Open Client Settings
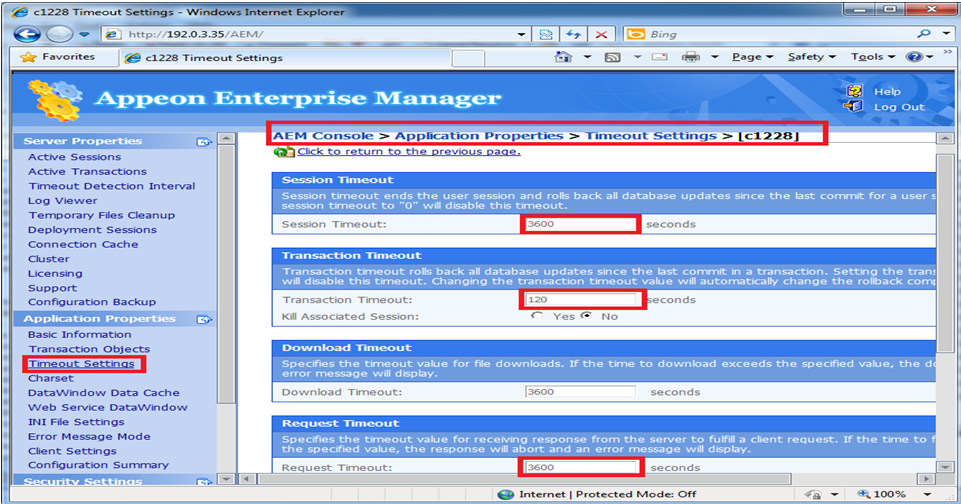This screenshot has height=504, width=961. pos(72,451)
